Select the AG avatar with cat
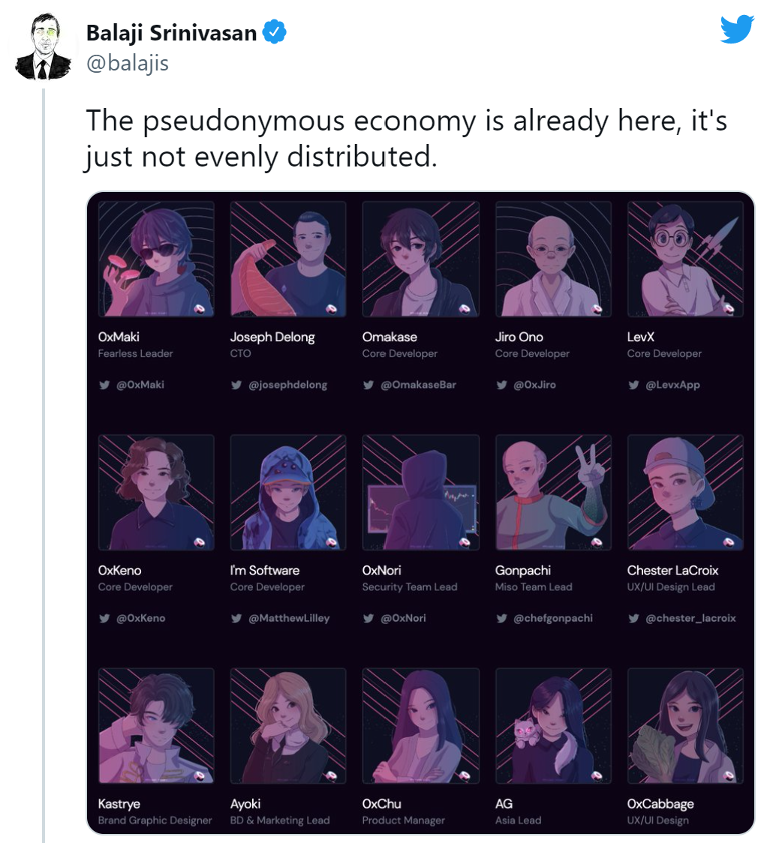This screenshot has width=768, height=844. click(553, 726)
